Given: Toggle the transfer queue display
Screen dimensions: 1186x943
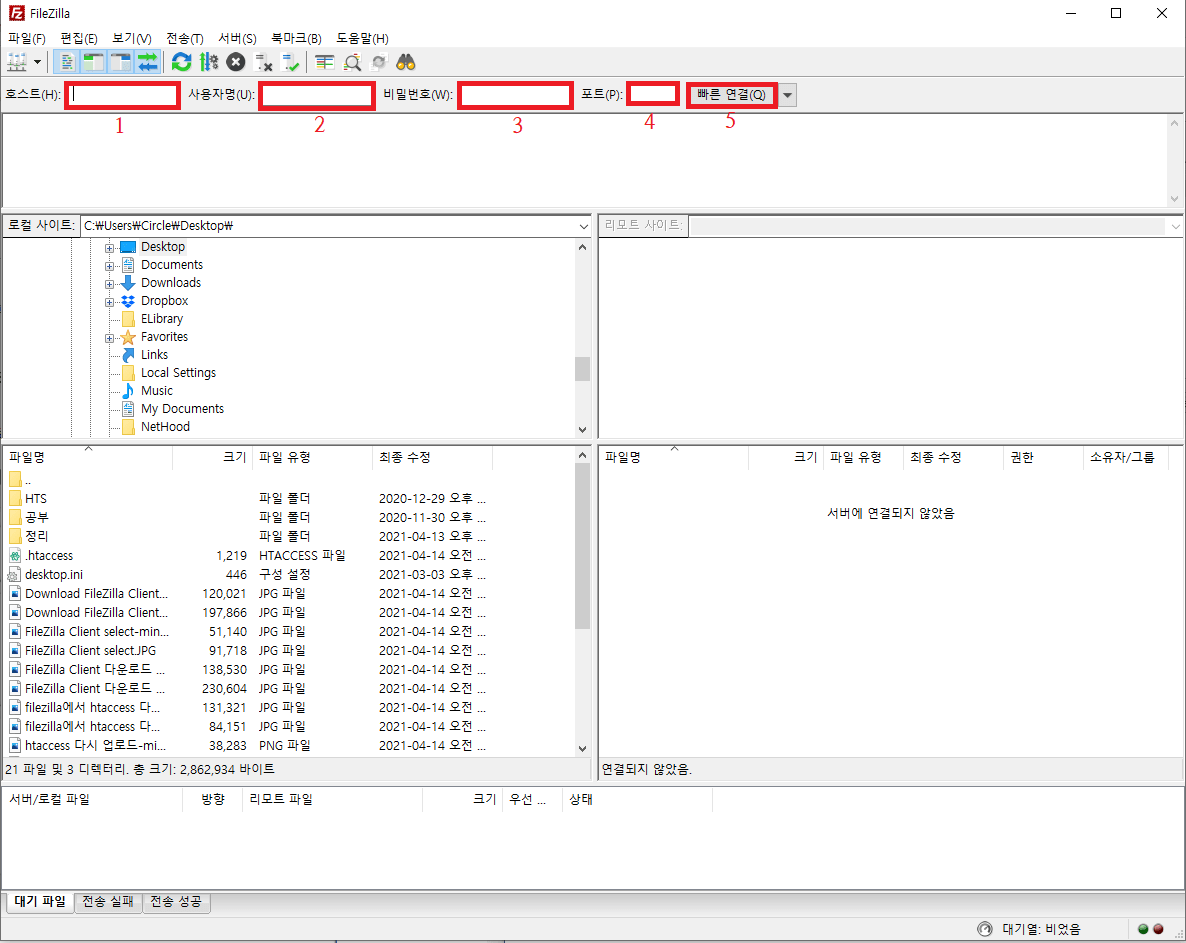Looking at the screenshot, I should 147,62.
